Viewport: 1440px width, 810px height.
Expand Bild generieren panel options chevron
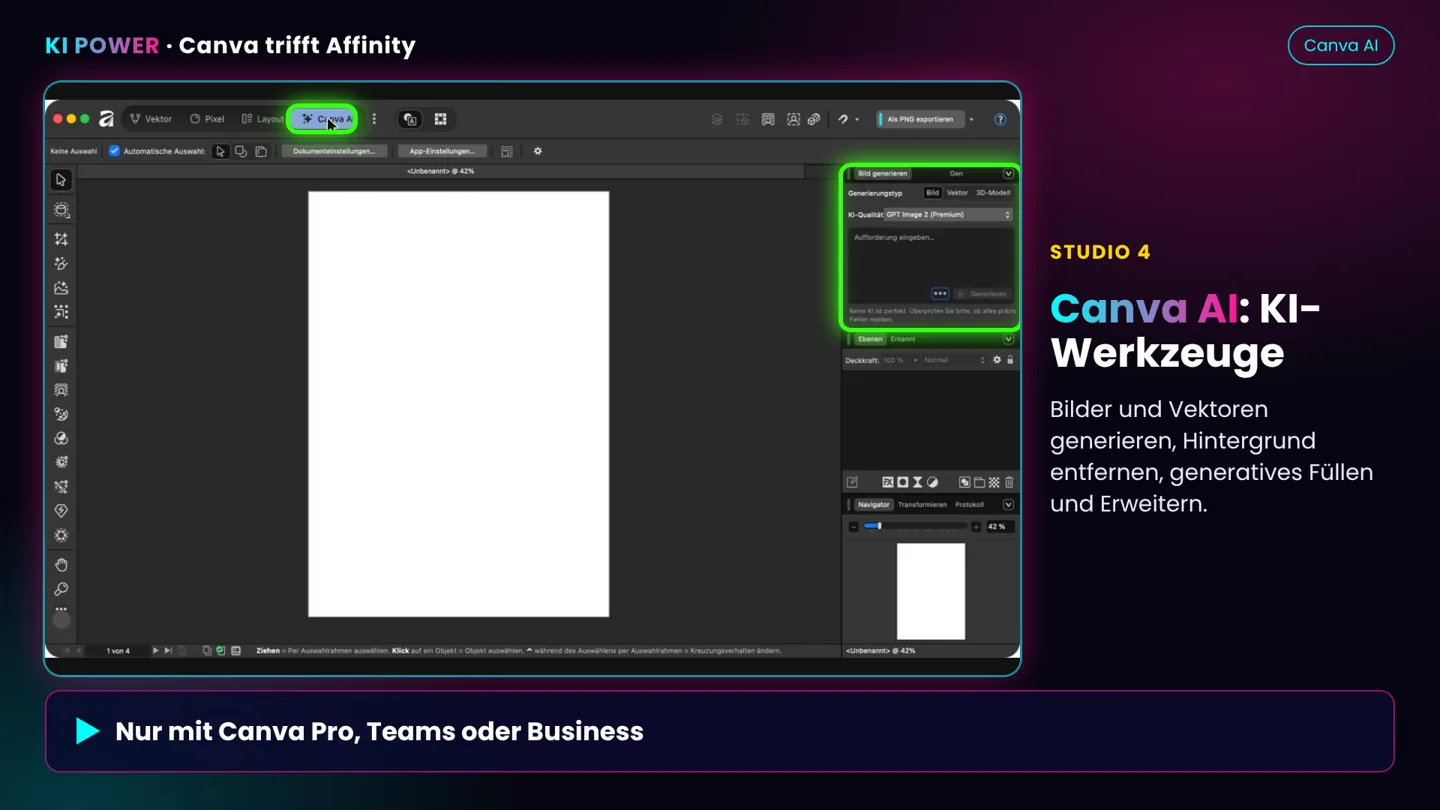pos(1008,174)
